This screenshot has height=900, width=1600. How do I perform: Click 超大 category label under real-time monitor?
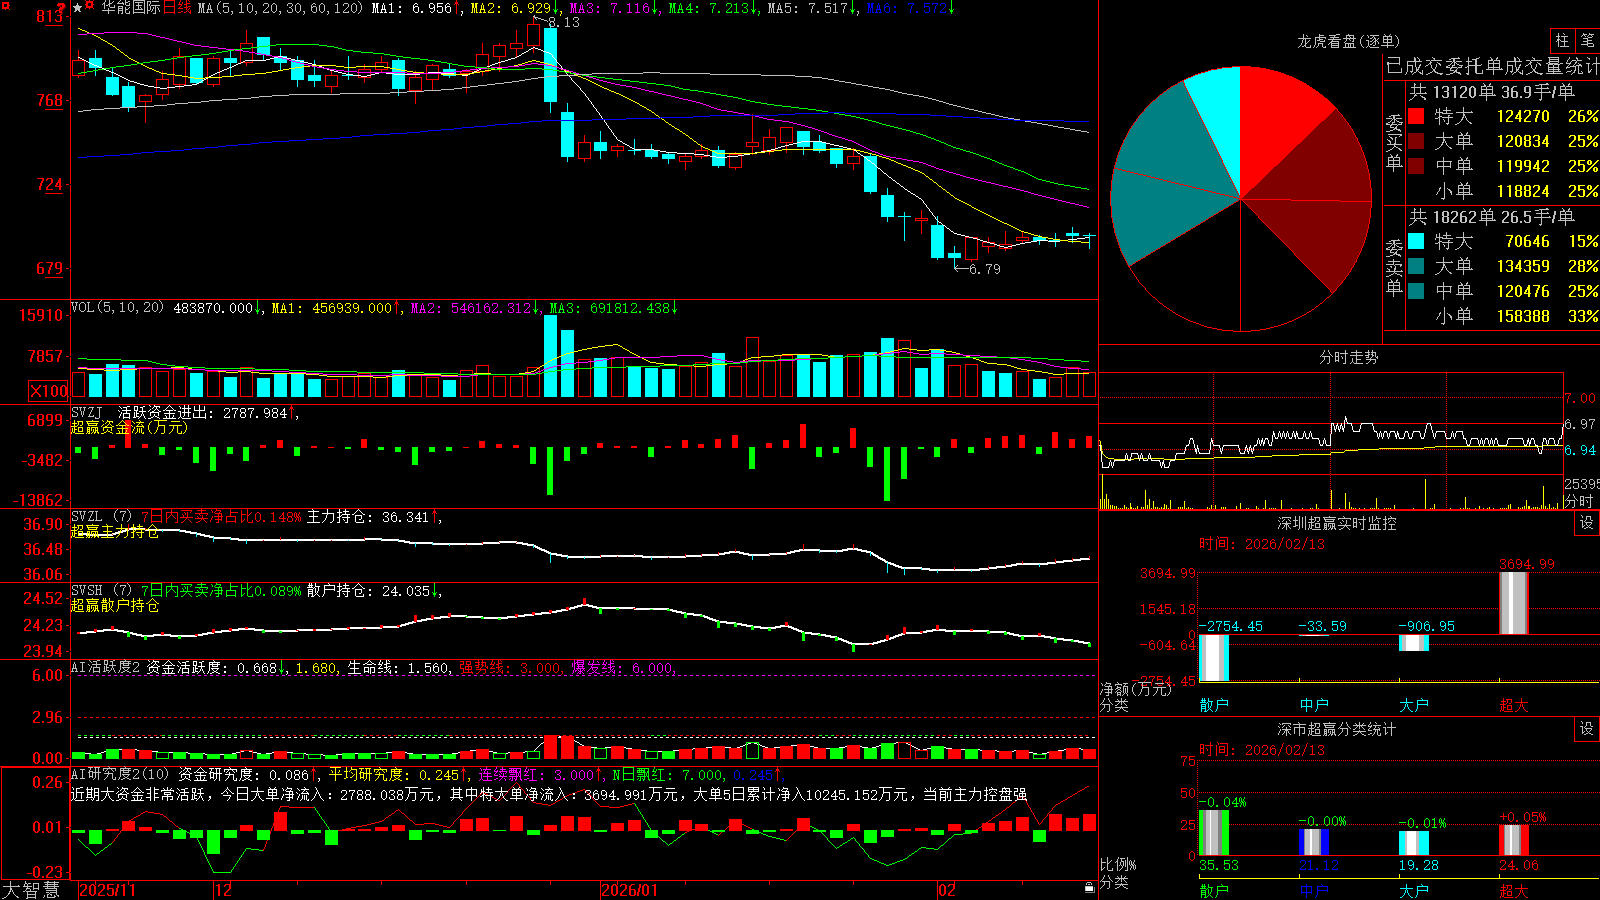coord(1514,705)
